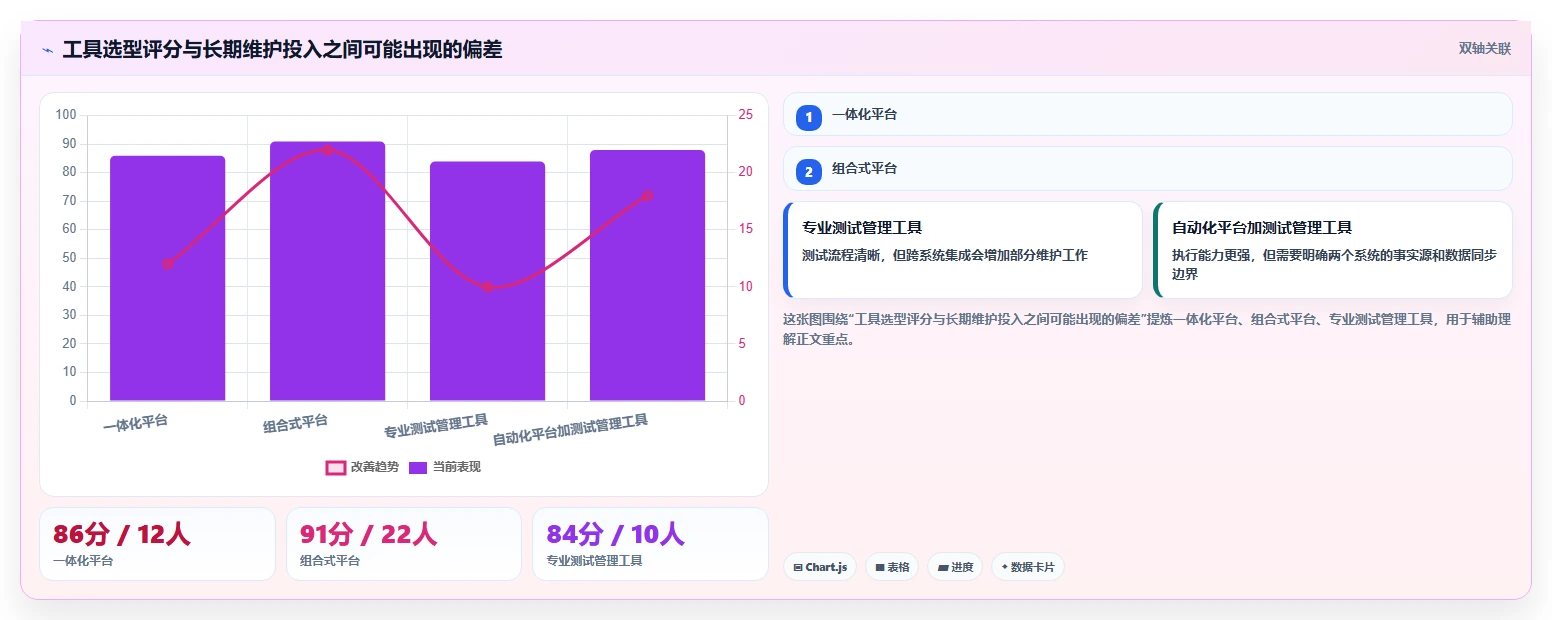Click the 86分 / 12人 stat card
The width and height of the screenshot is (1552, 620).
point(157,544)
